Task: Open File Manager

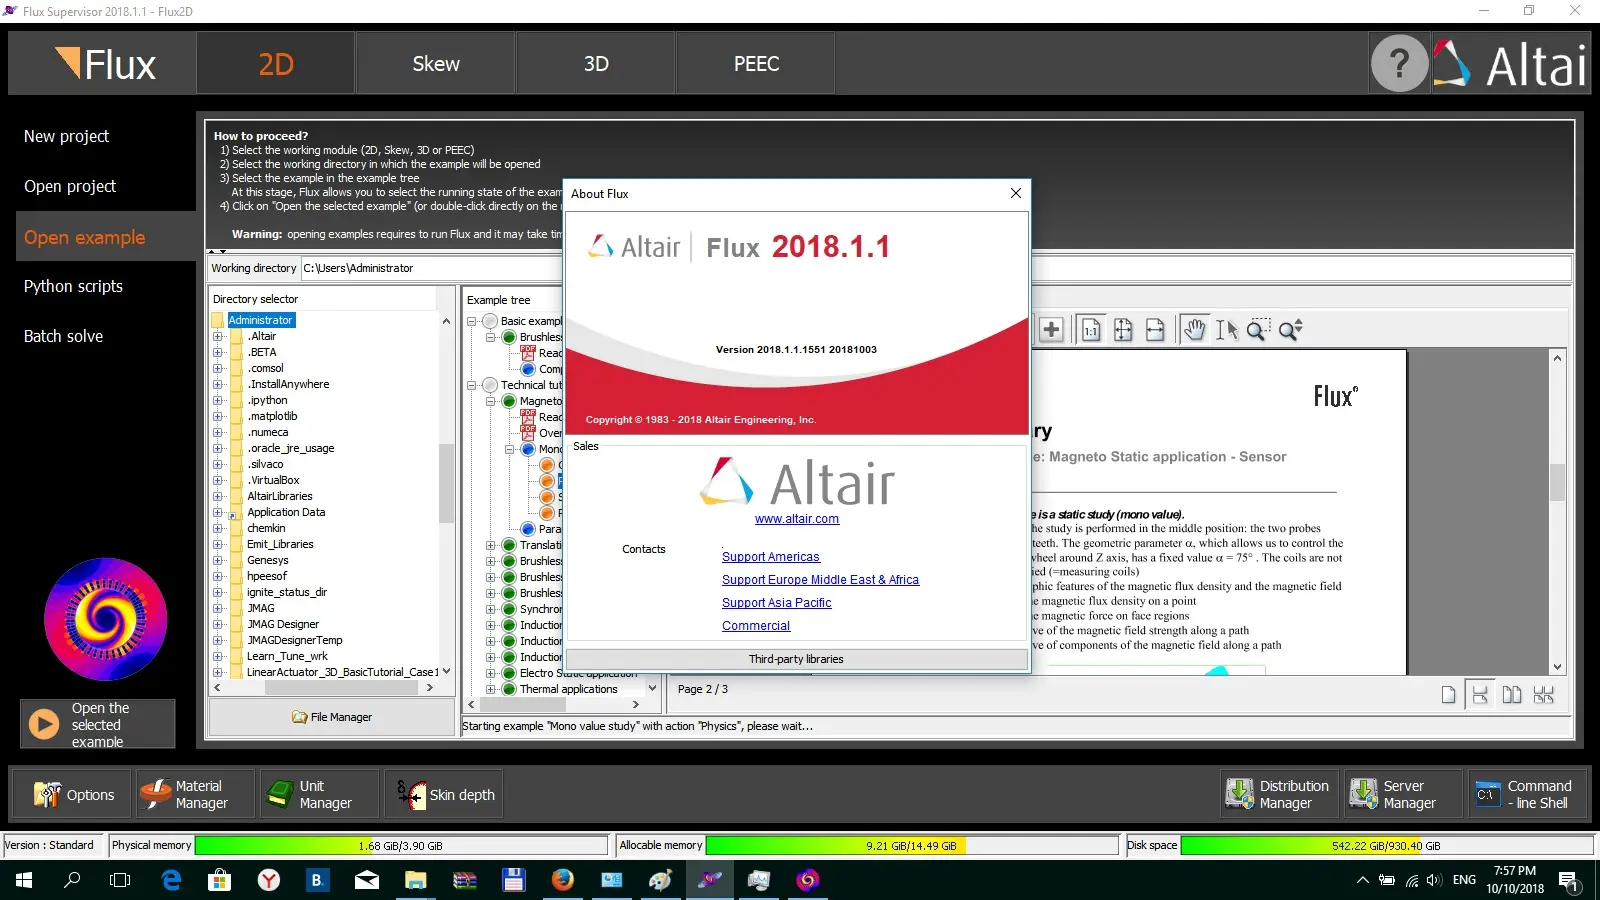Action: tap(331, 717)
